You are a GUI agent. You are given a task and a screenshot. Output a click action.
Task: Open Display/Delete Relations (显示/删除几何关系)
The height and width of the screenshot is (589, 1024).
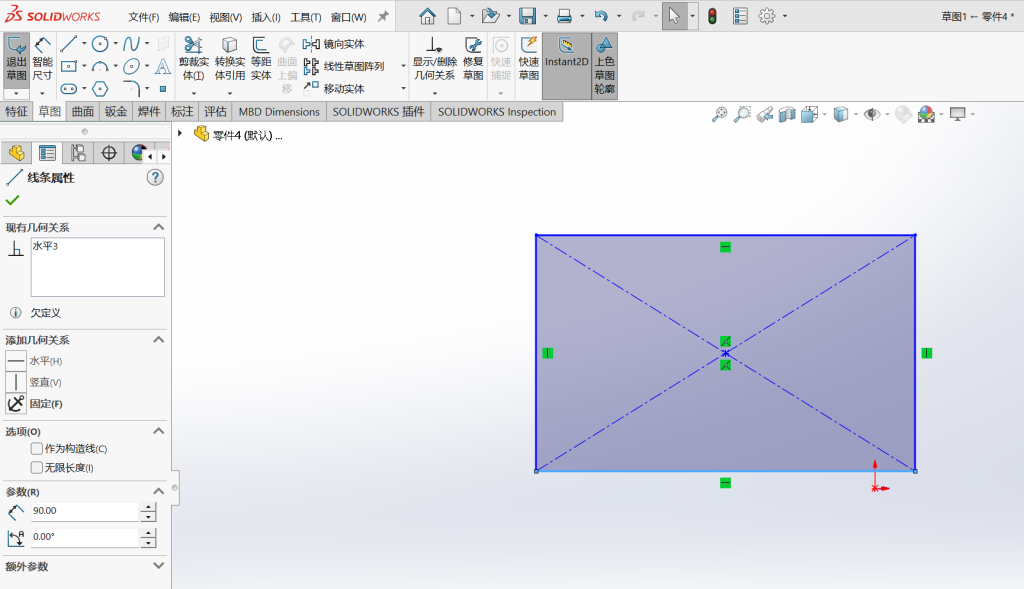[434, 59]
